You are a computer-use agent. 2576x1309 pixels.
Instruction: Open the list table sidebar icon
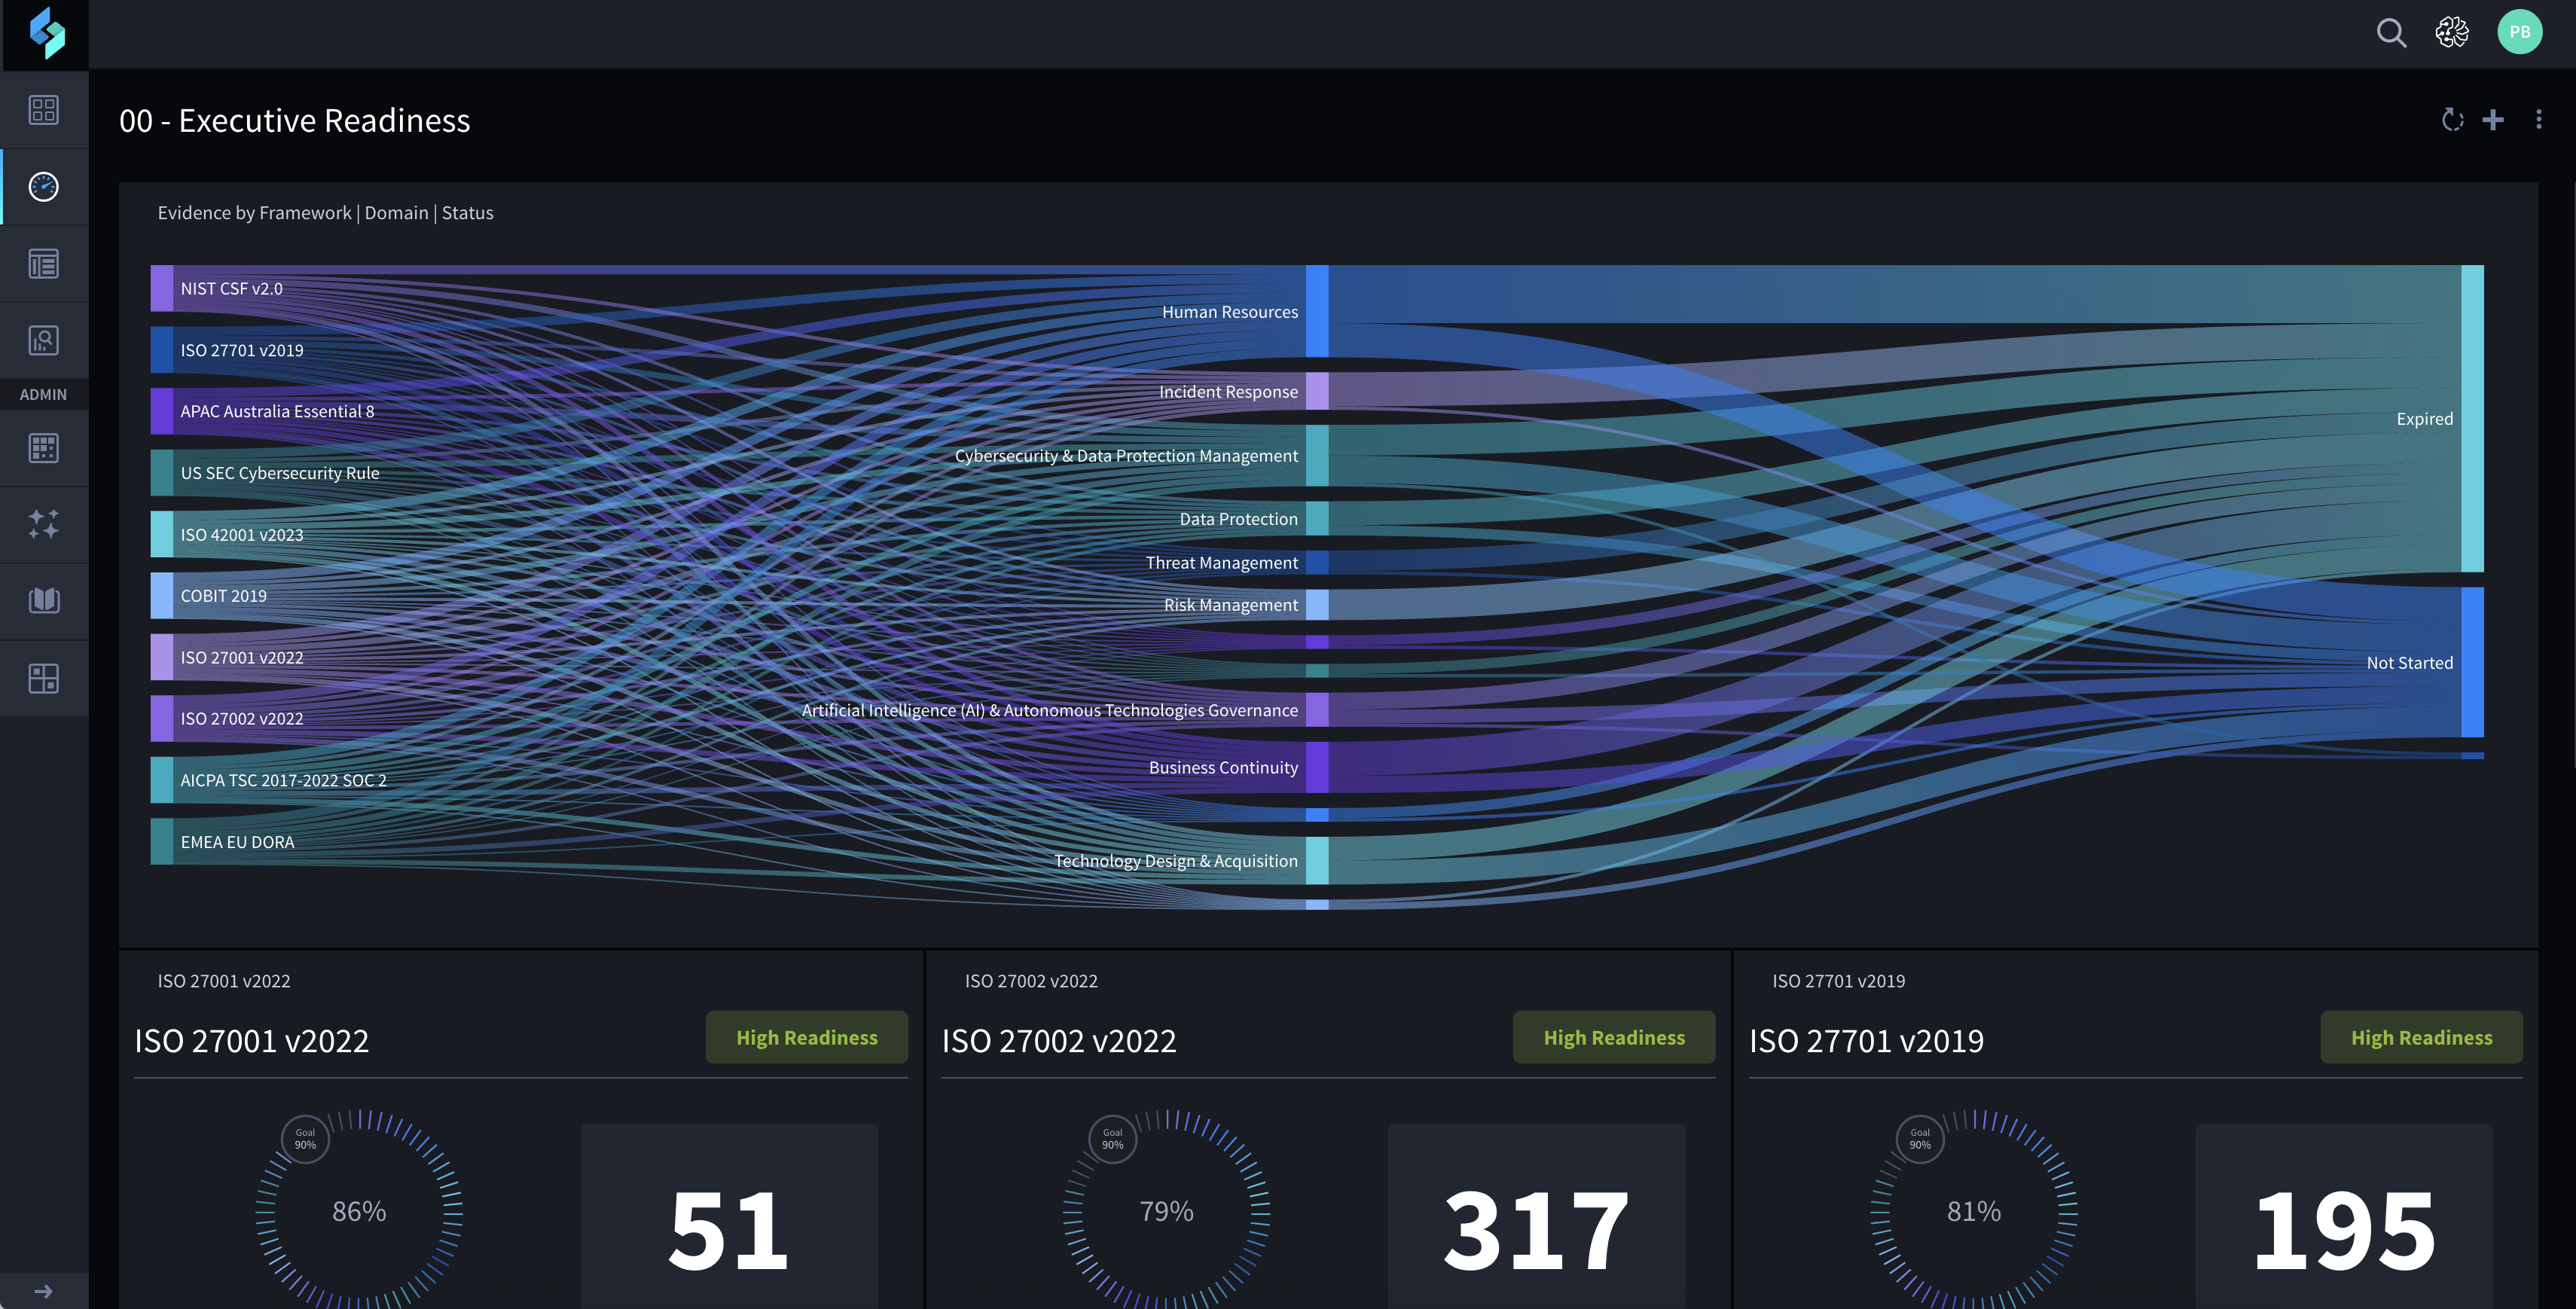coord(44,264)
